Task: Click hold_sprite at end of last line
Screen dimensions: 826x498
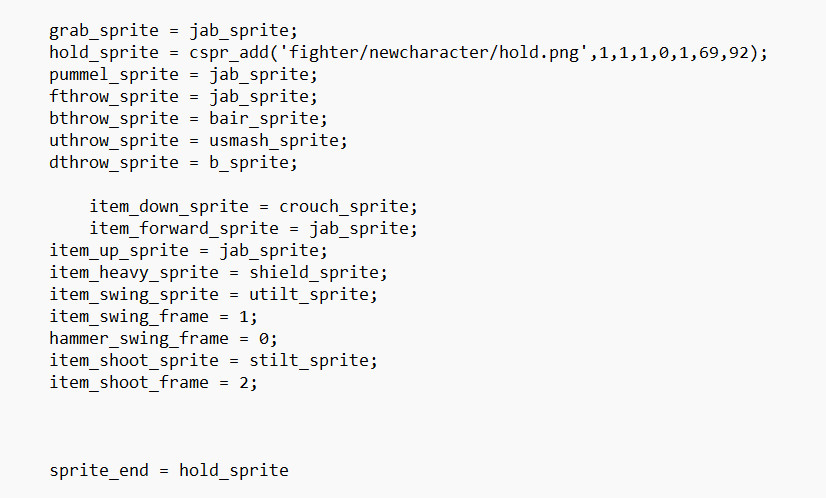Action: tap(233, 471)
